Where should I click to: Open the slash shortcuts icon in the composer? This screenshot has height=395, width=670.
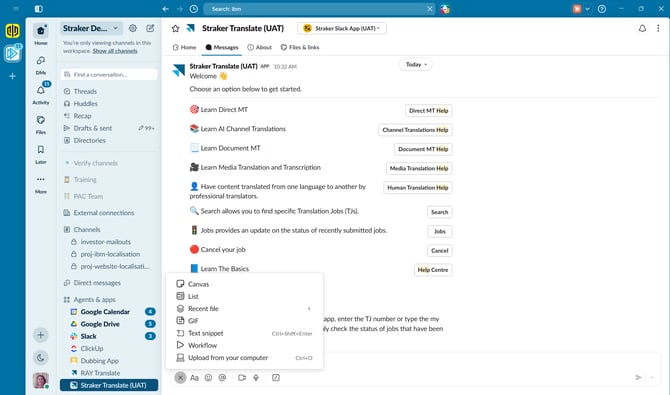(276, 377)
